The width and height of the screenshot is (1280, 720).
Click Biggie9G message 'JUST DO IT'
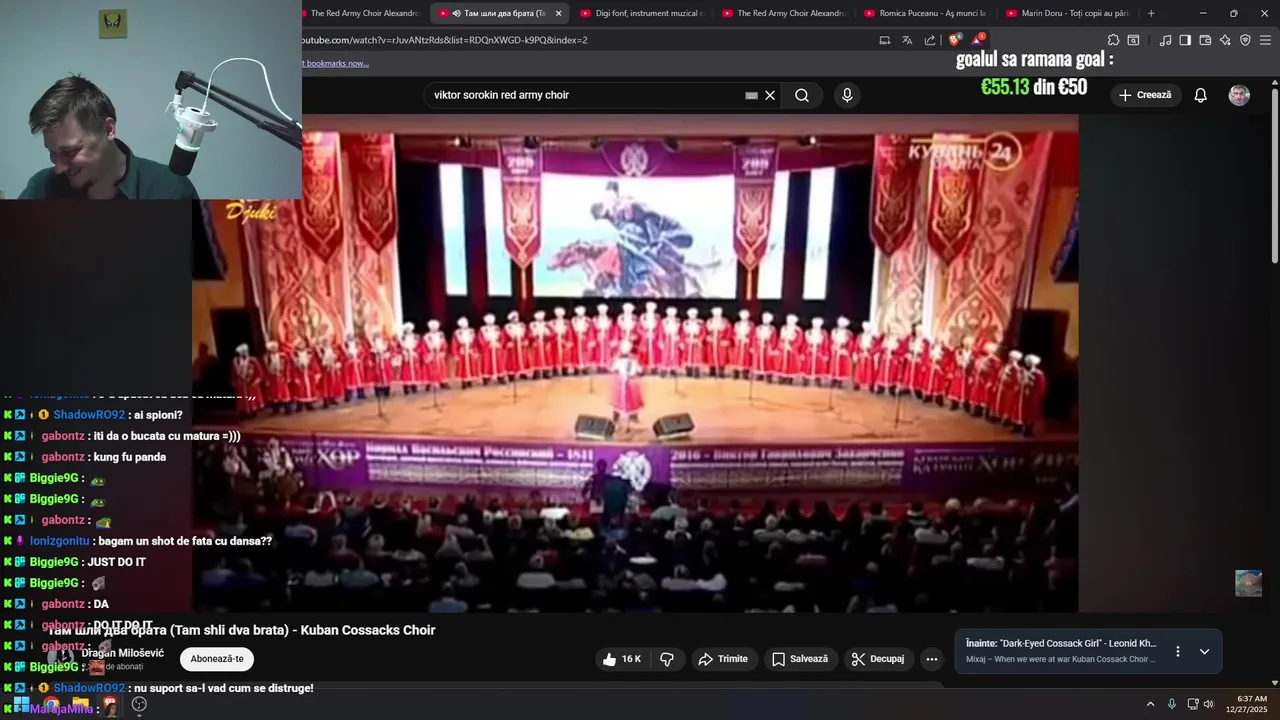pyautogui.click(x=117, y=562)
